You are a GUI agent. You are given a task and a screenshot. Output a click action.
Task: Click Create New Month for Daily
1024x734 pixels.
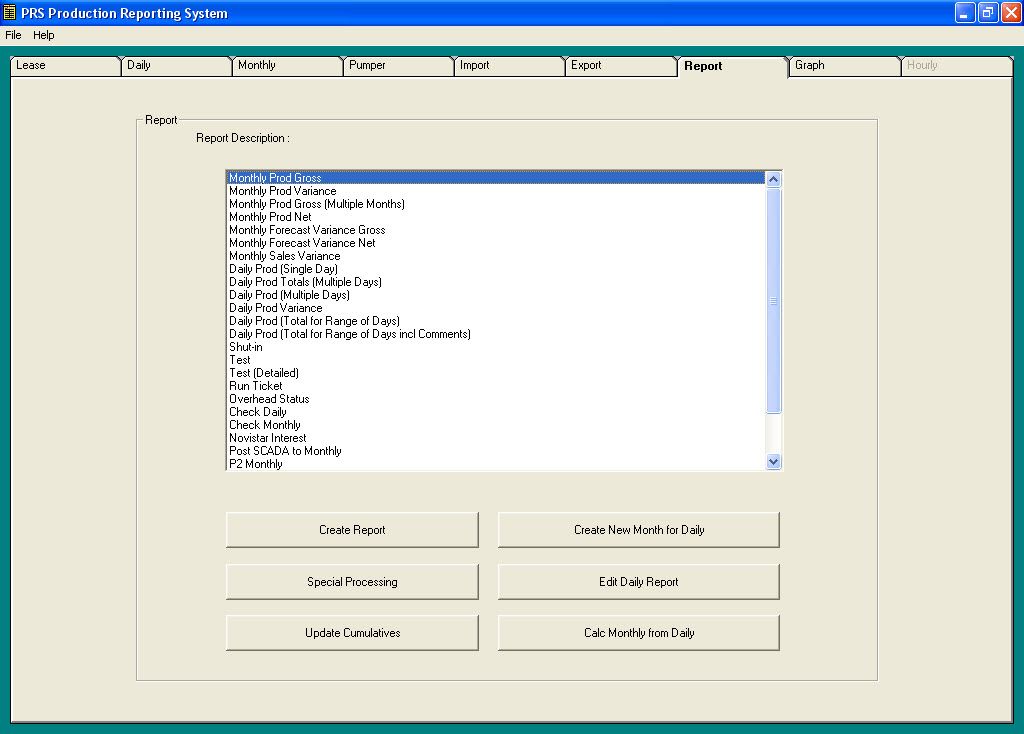pyautogui.click(x=637, y=529)
